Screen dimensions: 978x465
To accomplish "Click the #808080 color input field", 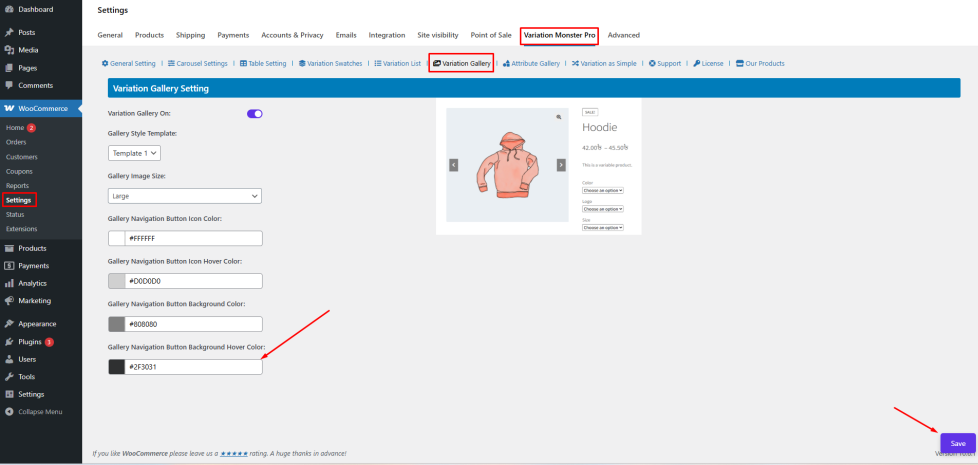I will click(x=193, y=324).
